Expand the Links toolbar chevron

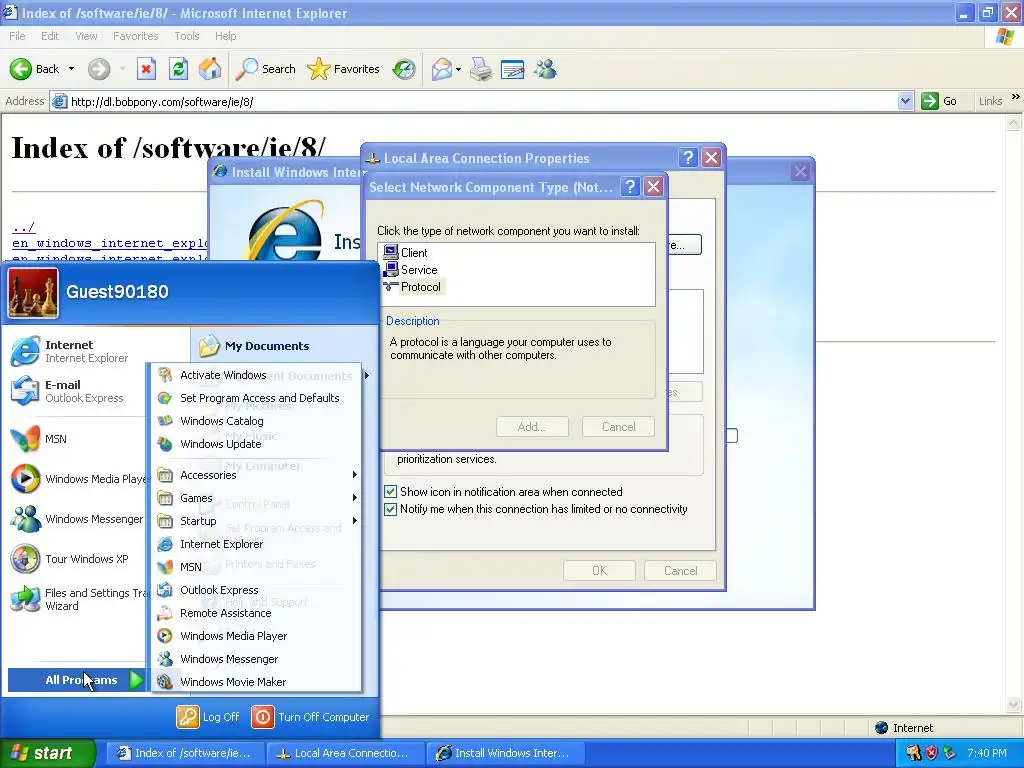click(x=1016, y=97)
